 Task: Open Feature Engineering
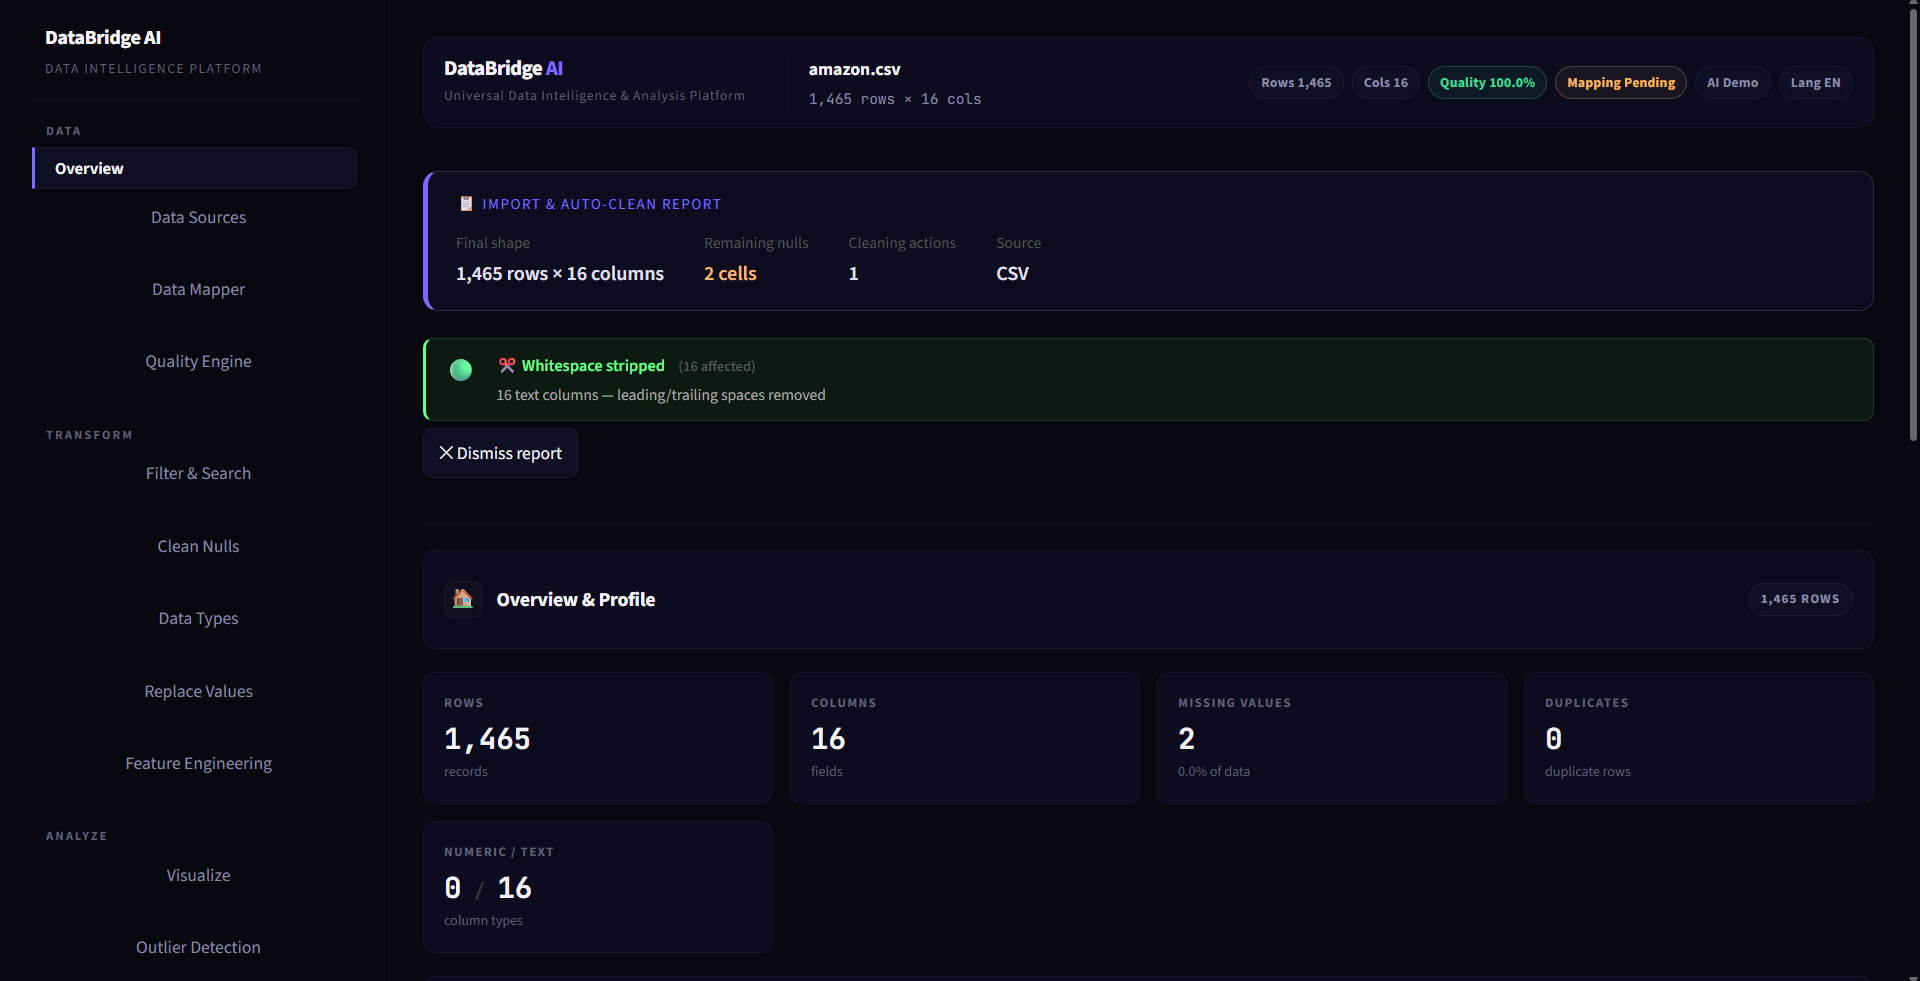point(198,763)
